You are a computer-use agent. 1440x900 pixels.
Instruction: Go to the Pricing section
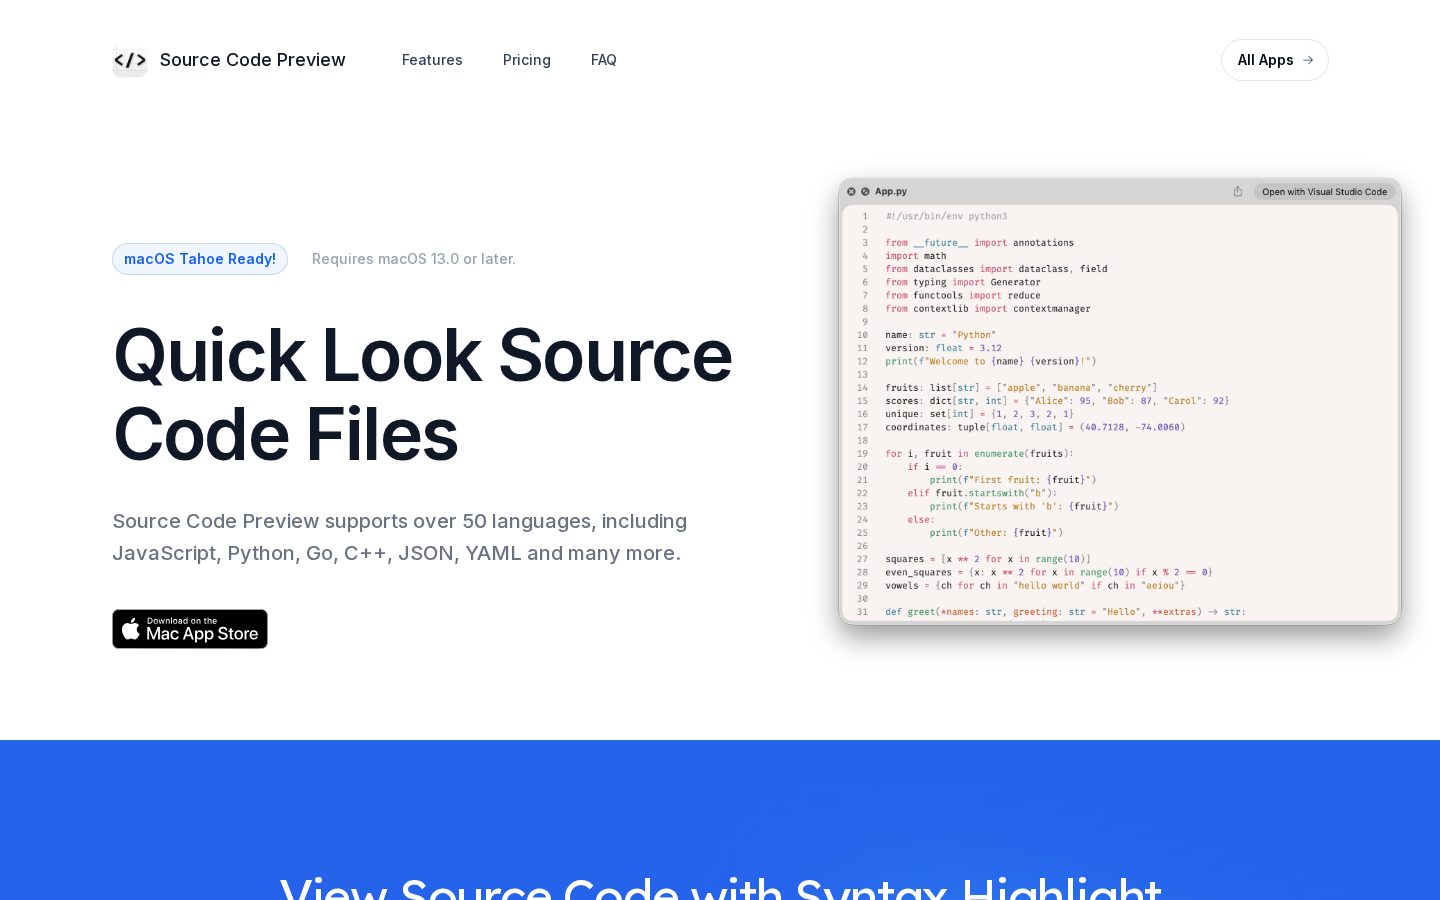tap(527, 60)
